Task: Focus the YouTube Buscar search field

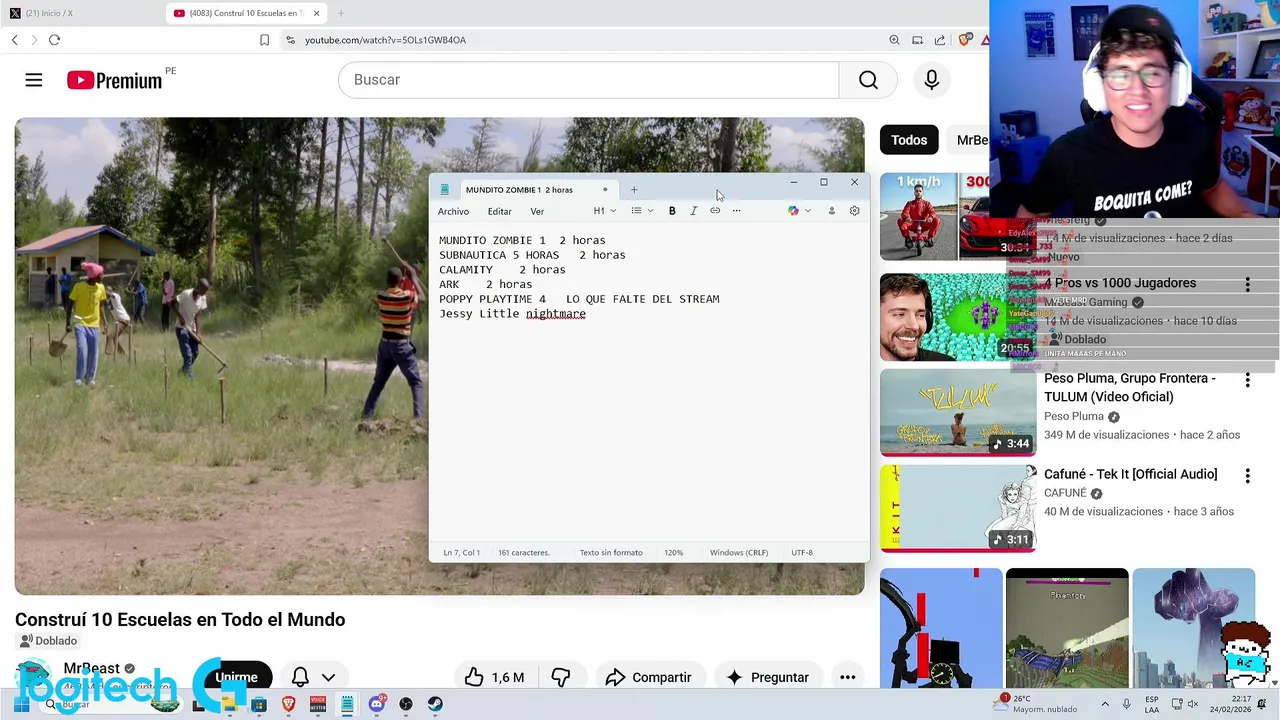Action: pyautogui.click(x=588, y=80)
